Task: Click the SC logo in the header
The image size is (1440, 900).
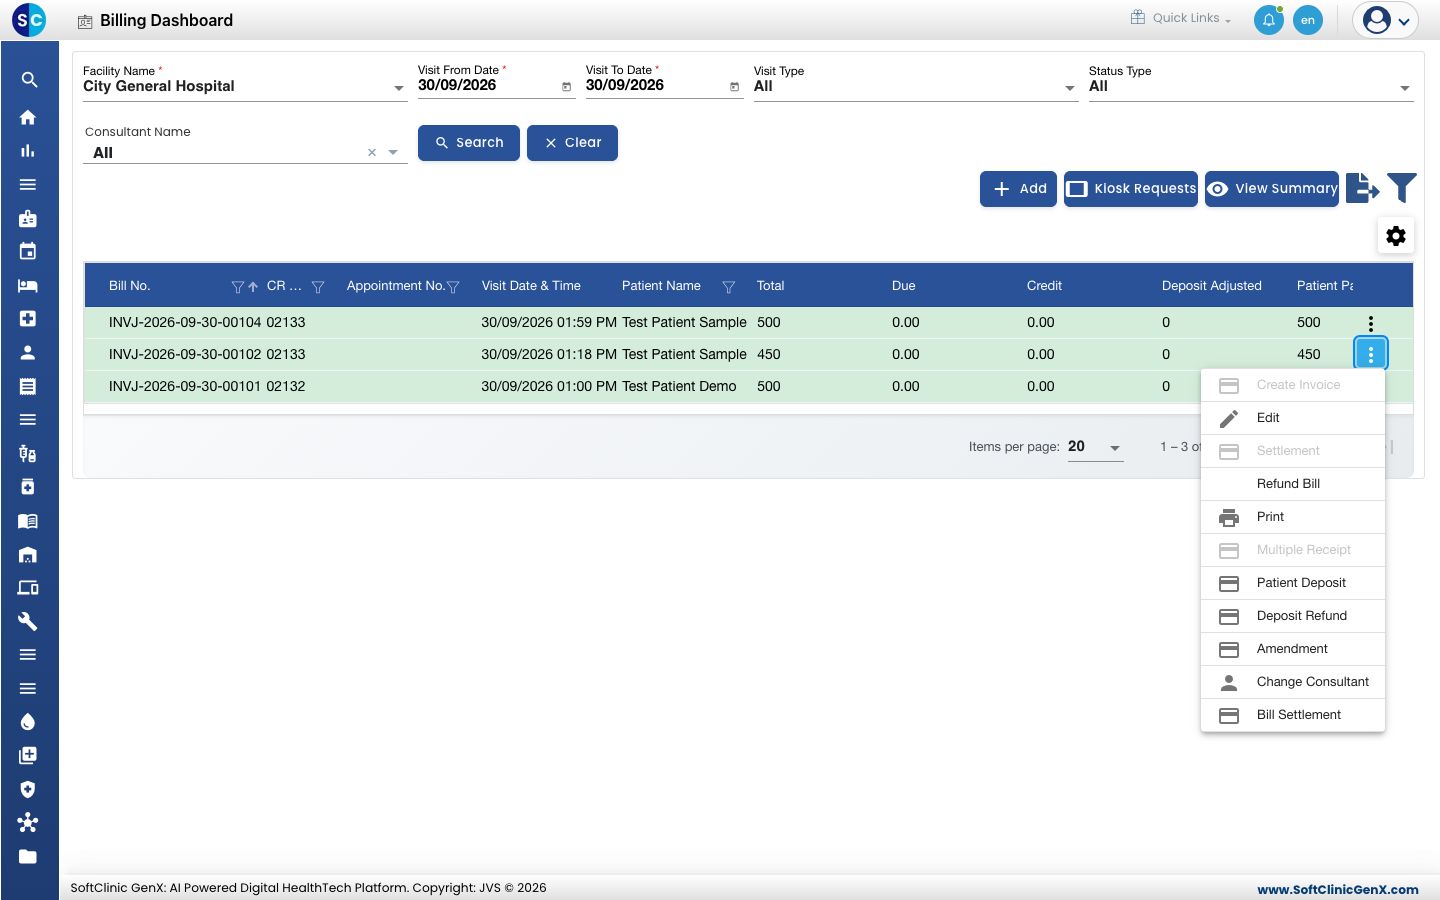Action: pyautogui.click(x=29, y=19)
